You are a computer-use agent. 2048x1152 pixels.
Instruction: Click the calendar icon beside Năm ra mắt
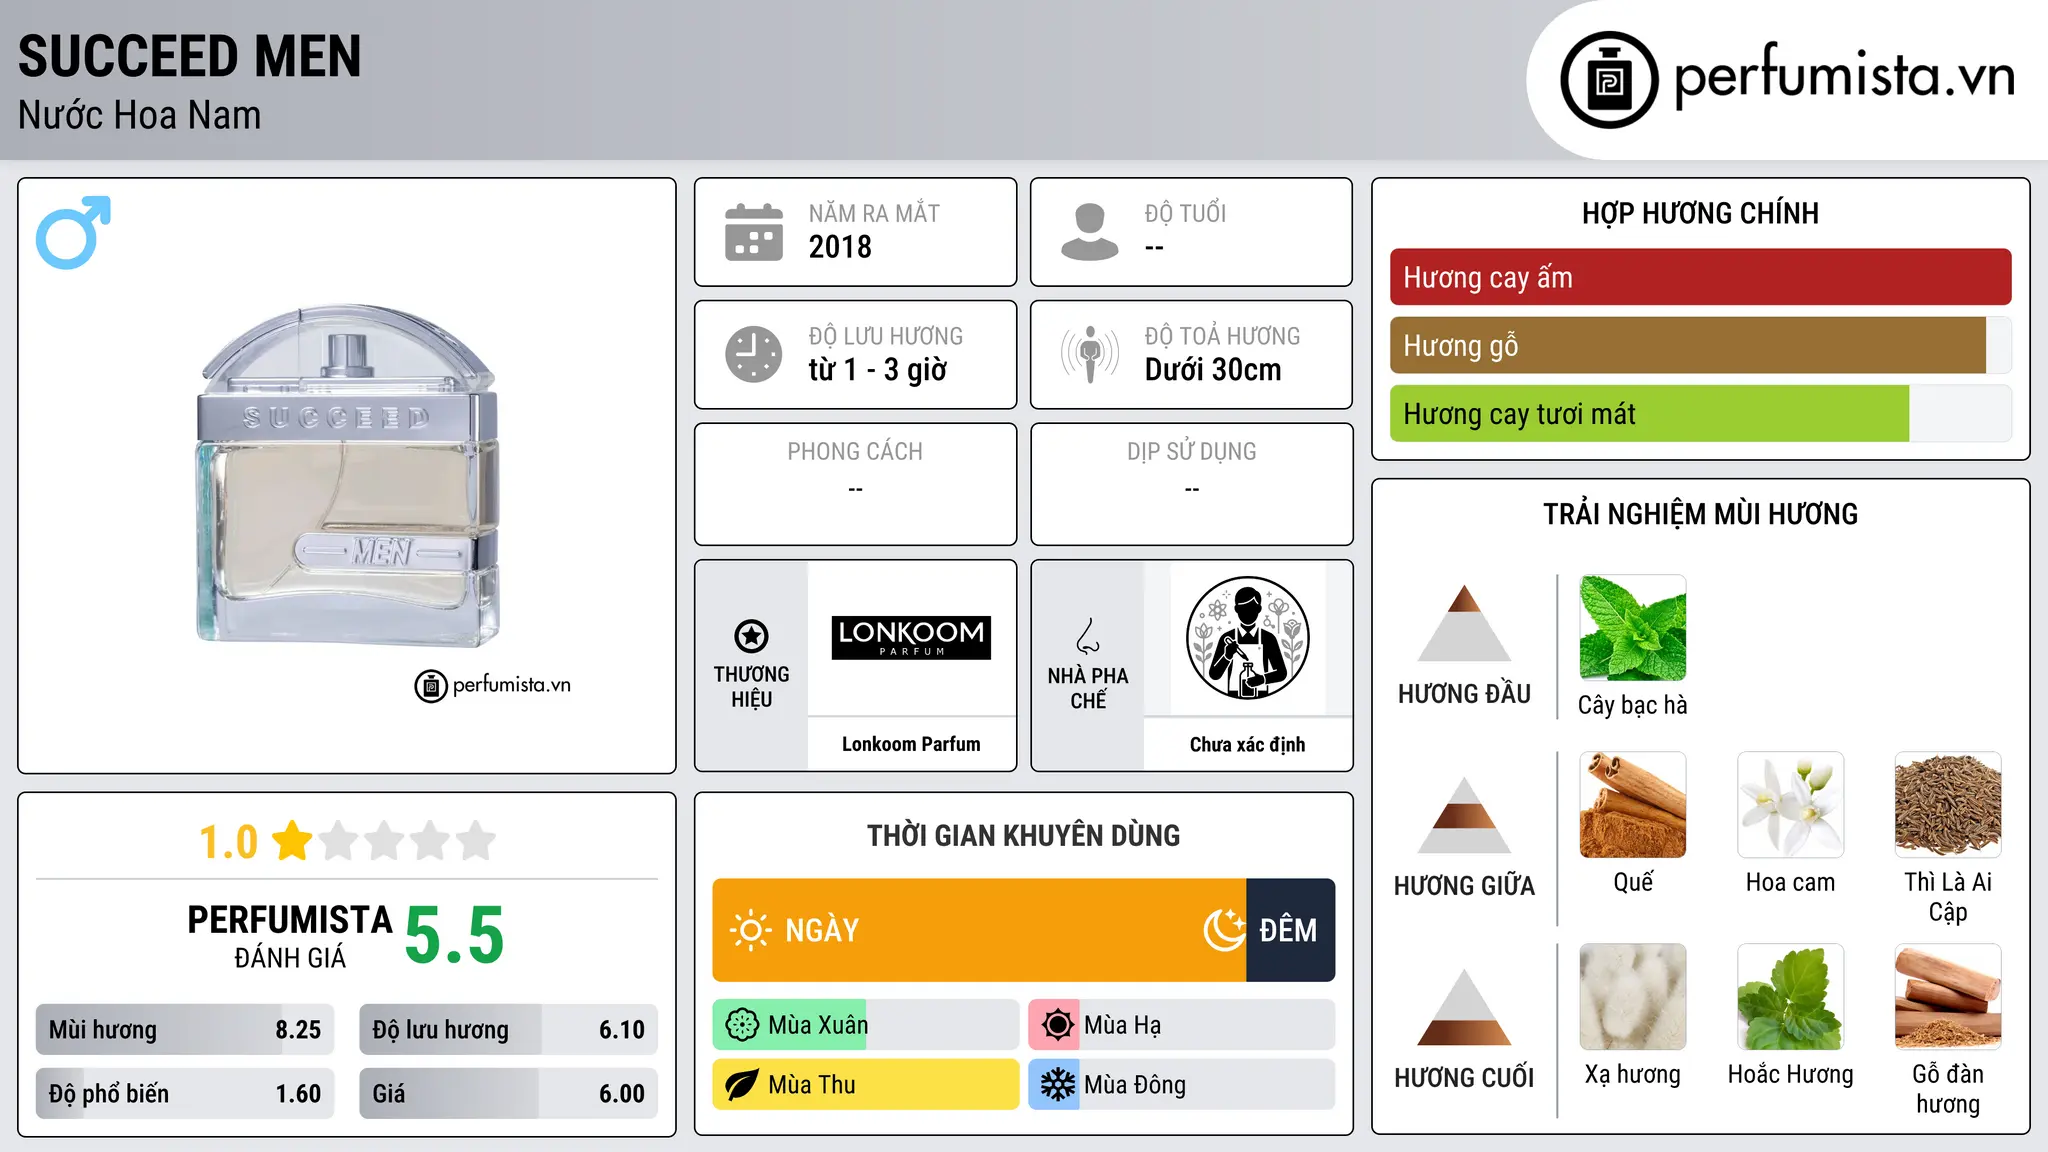click(754, 232)
